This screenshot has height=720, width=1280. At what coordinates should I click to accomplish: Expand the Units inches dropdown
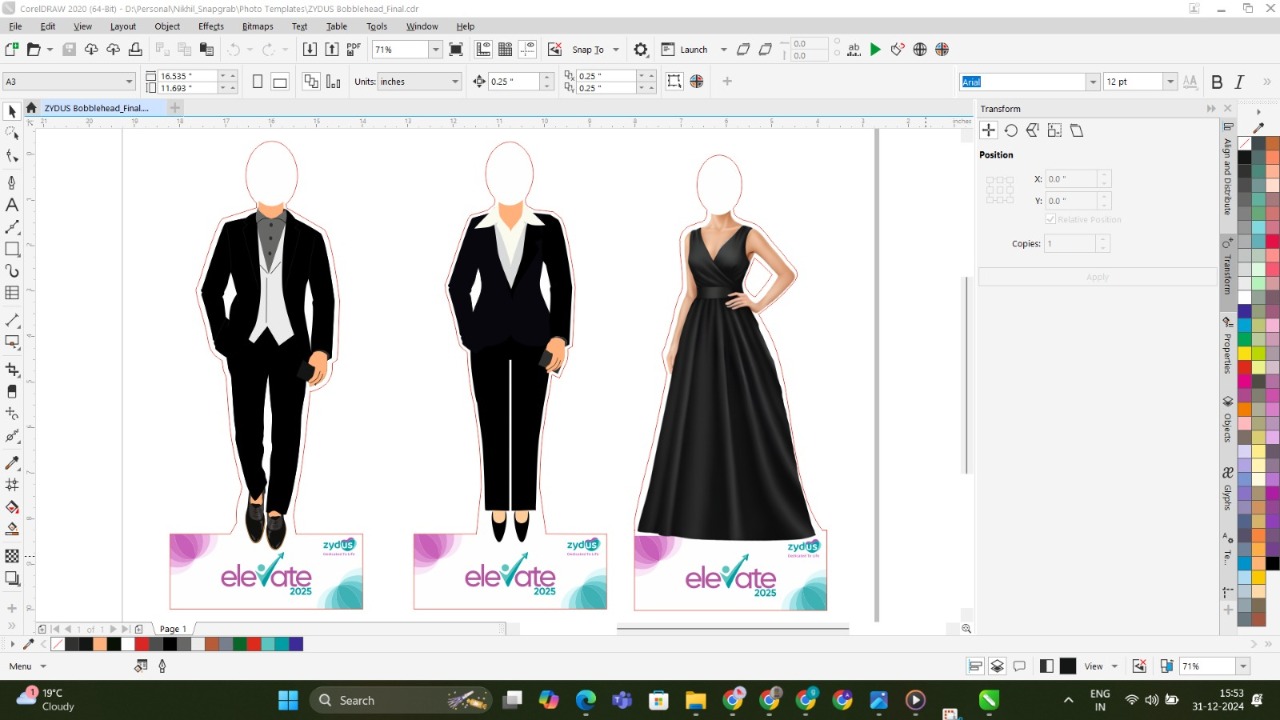click(x=455, y=82)
